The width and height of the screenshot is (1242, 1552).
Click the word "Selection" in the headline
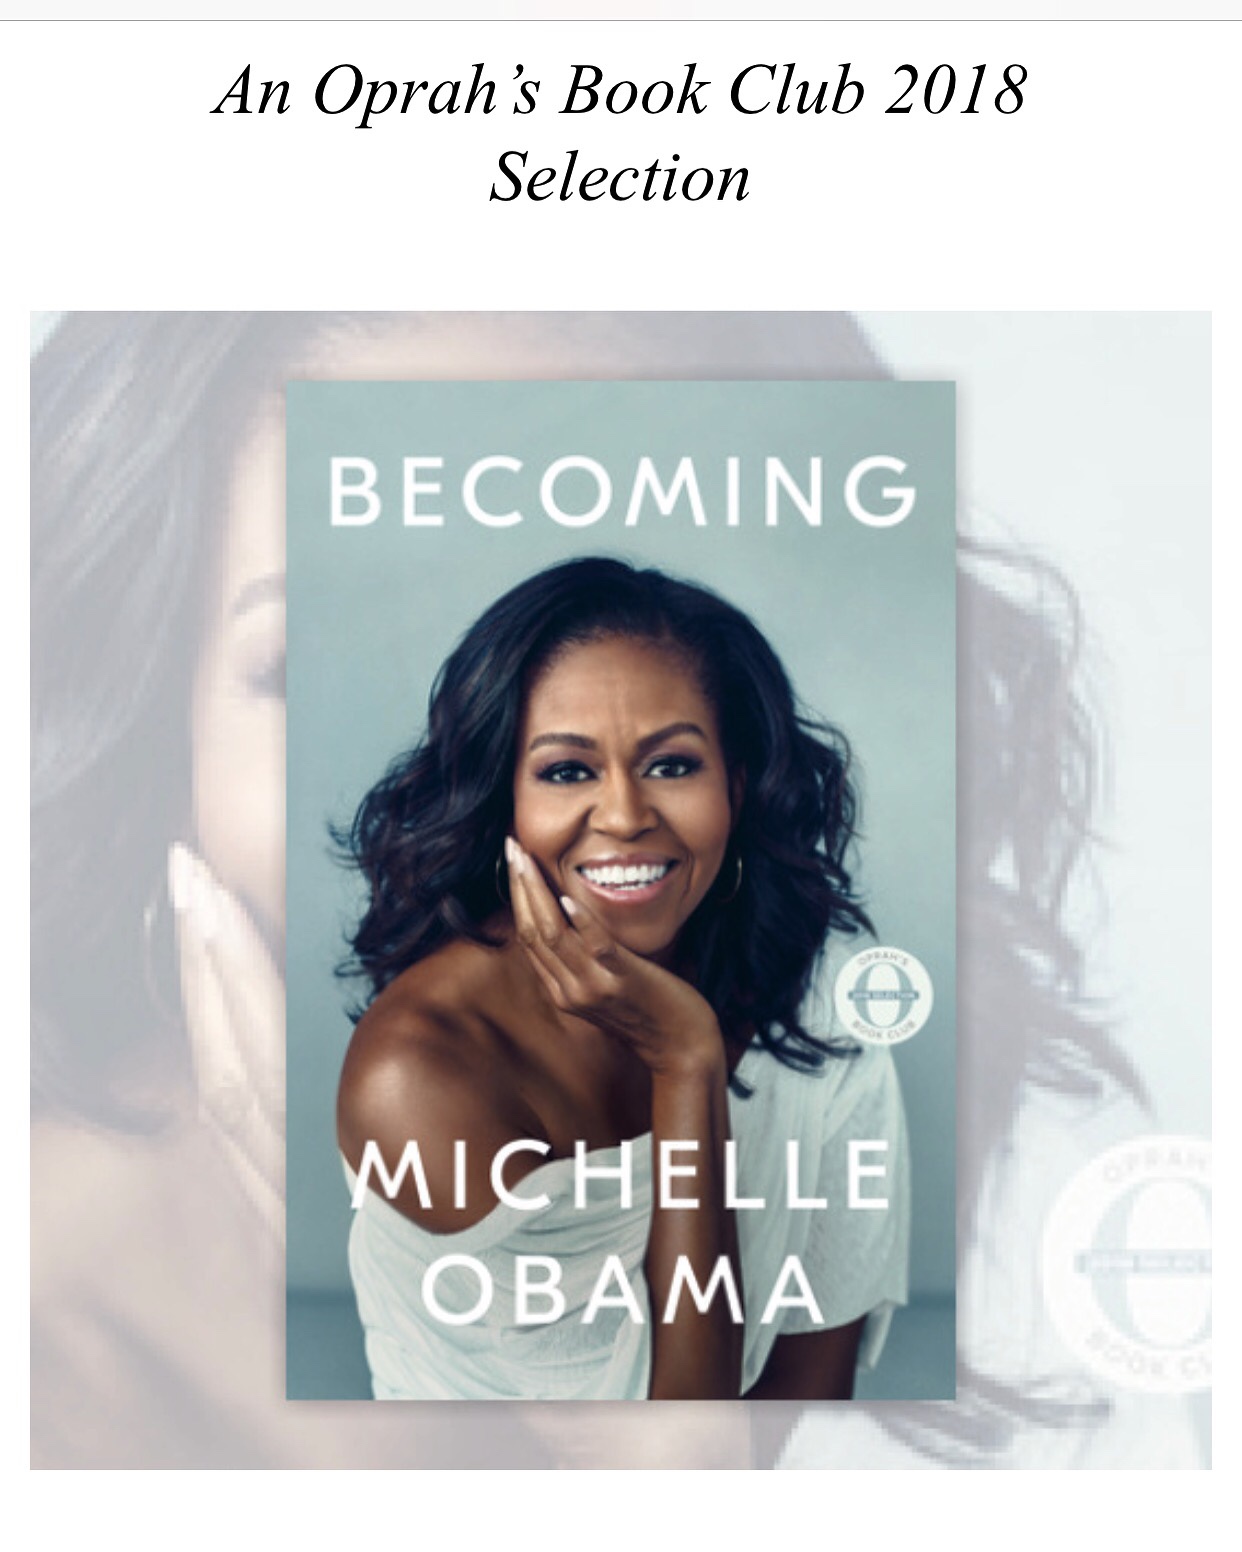point(620,177)
